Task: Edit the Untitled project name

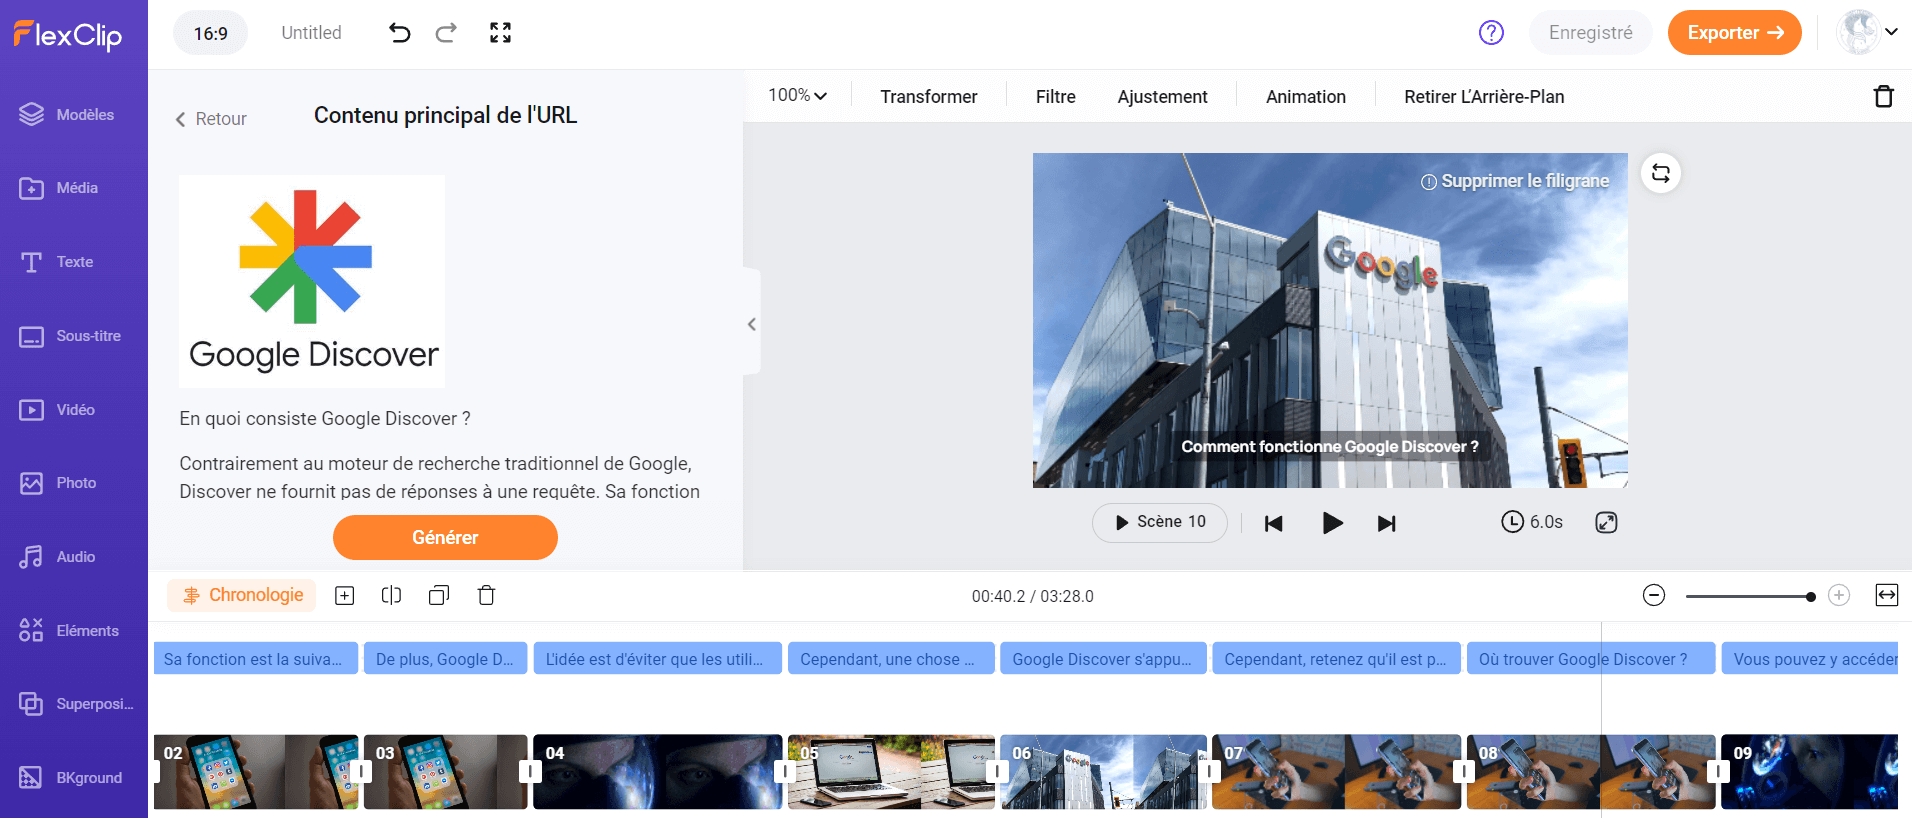Action: click(x=311, y=33)
